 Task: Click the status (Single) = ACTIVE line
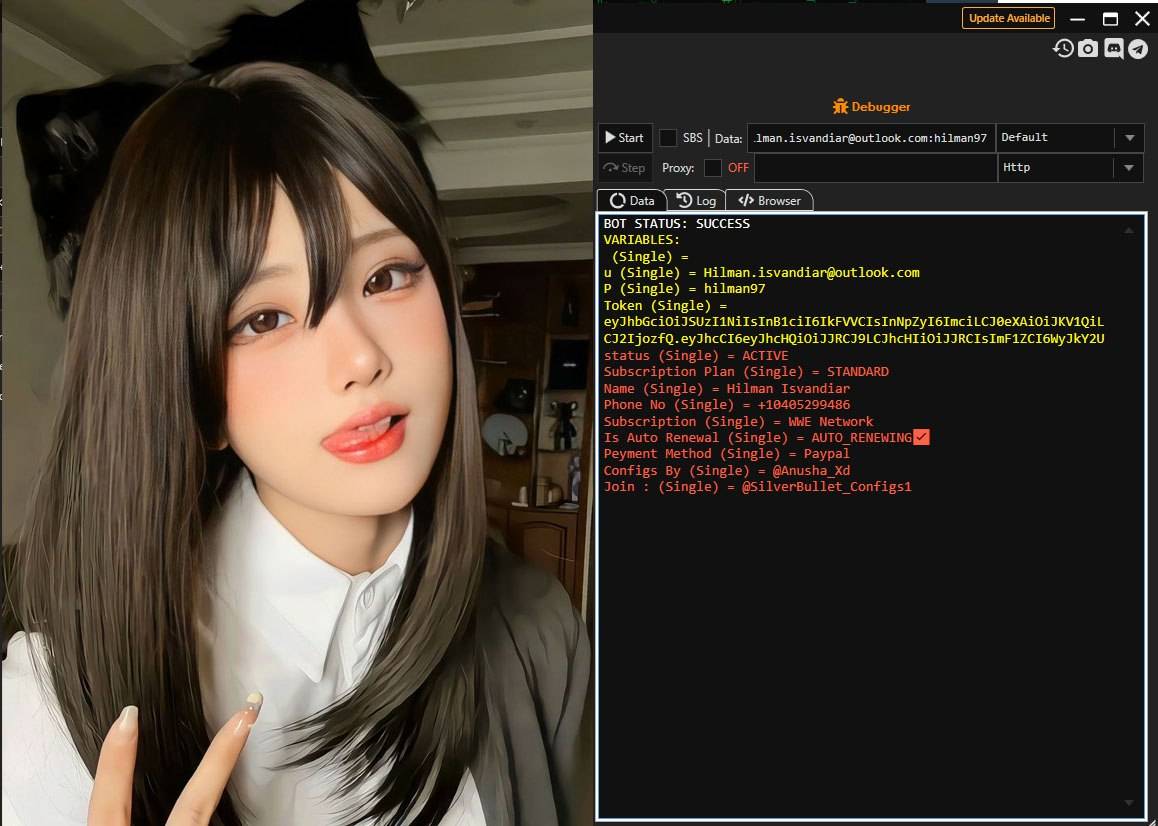(x=696, y=355)
